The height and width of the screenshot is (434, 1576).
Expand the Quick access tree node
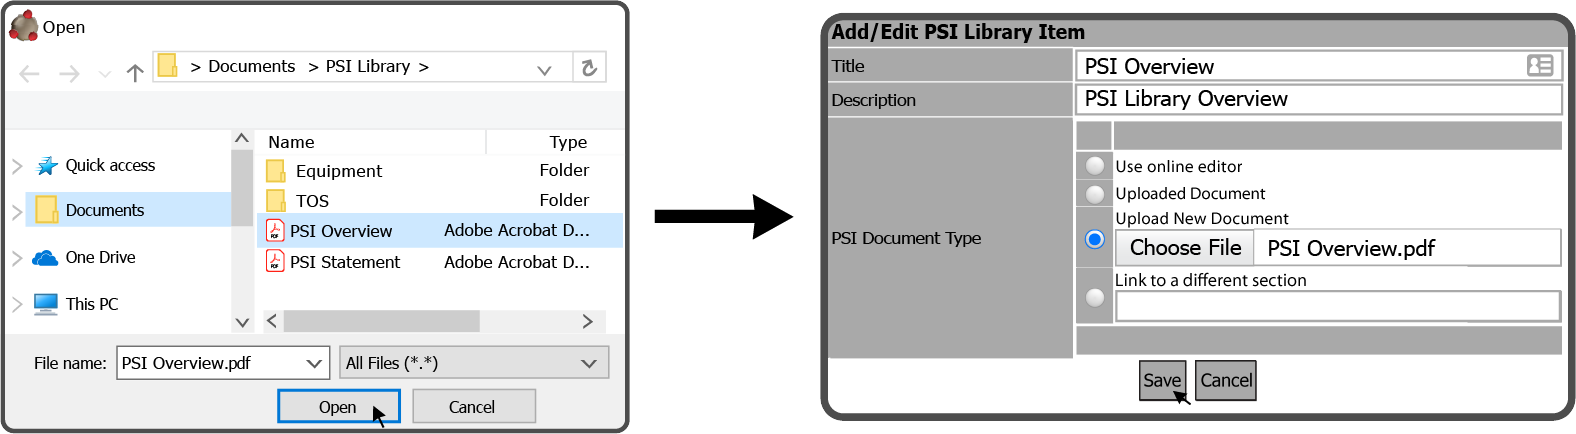[17, 166]
